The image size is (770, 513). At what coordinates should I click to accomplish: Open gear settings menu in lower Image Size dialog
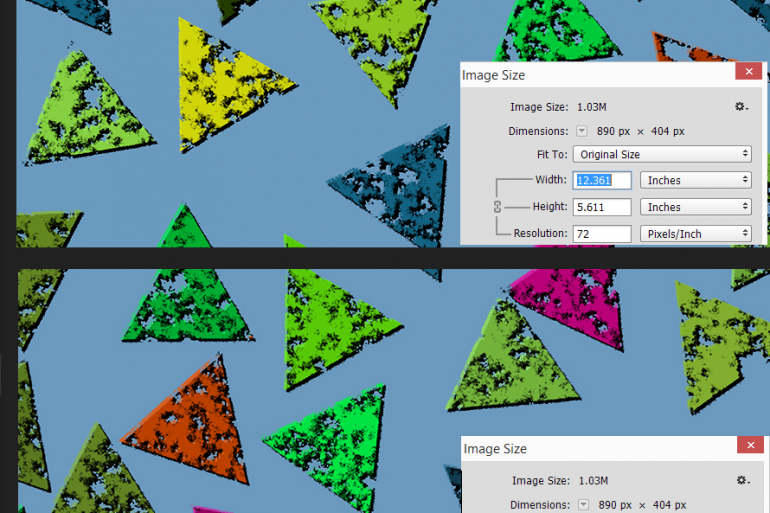[x=742, y=481]
